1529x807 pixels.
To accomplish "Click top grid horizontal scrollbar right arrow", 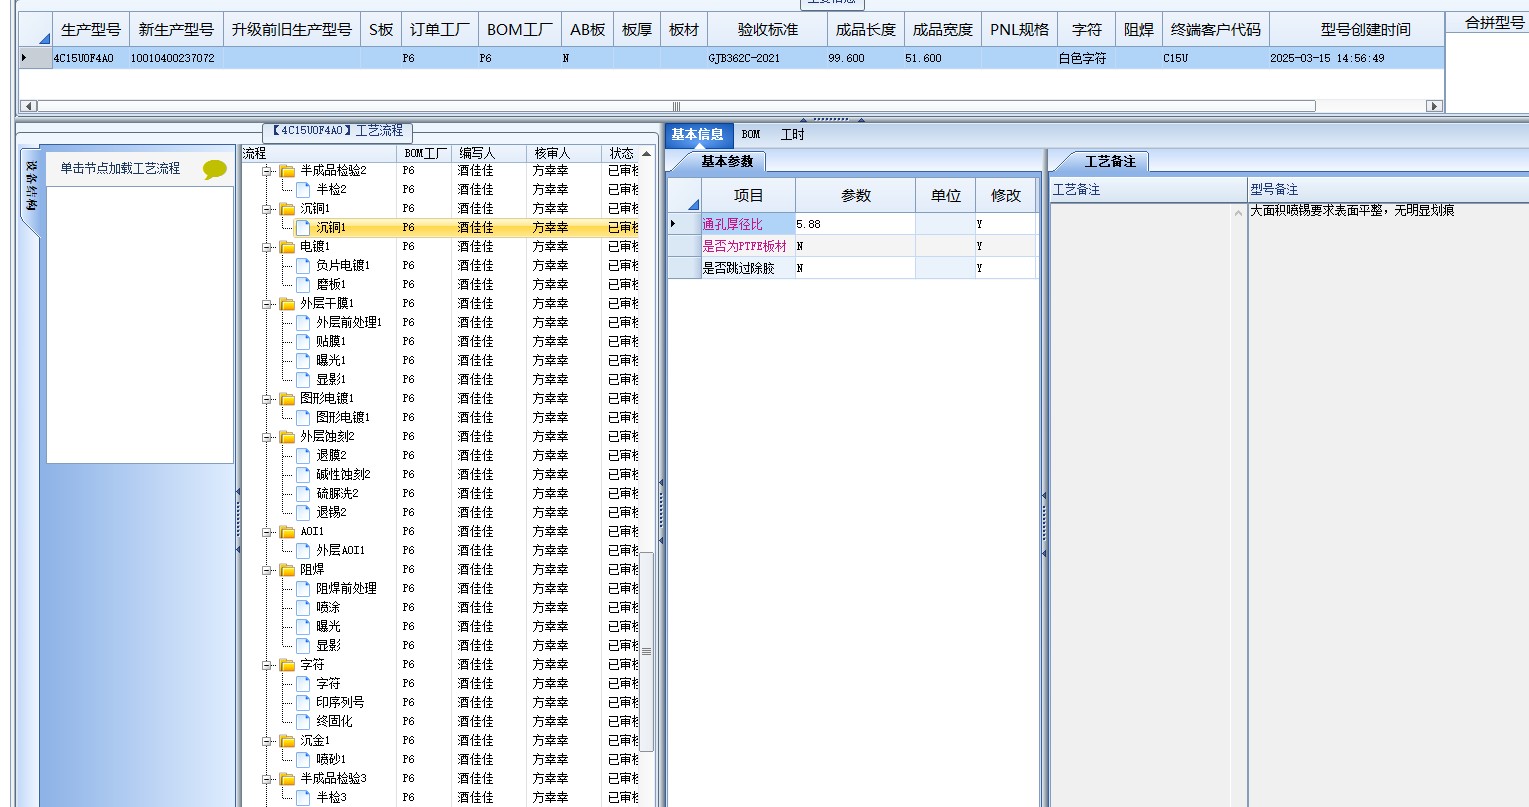I will [1434, 106].
